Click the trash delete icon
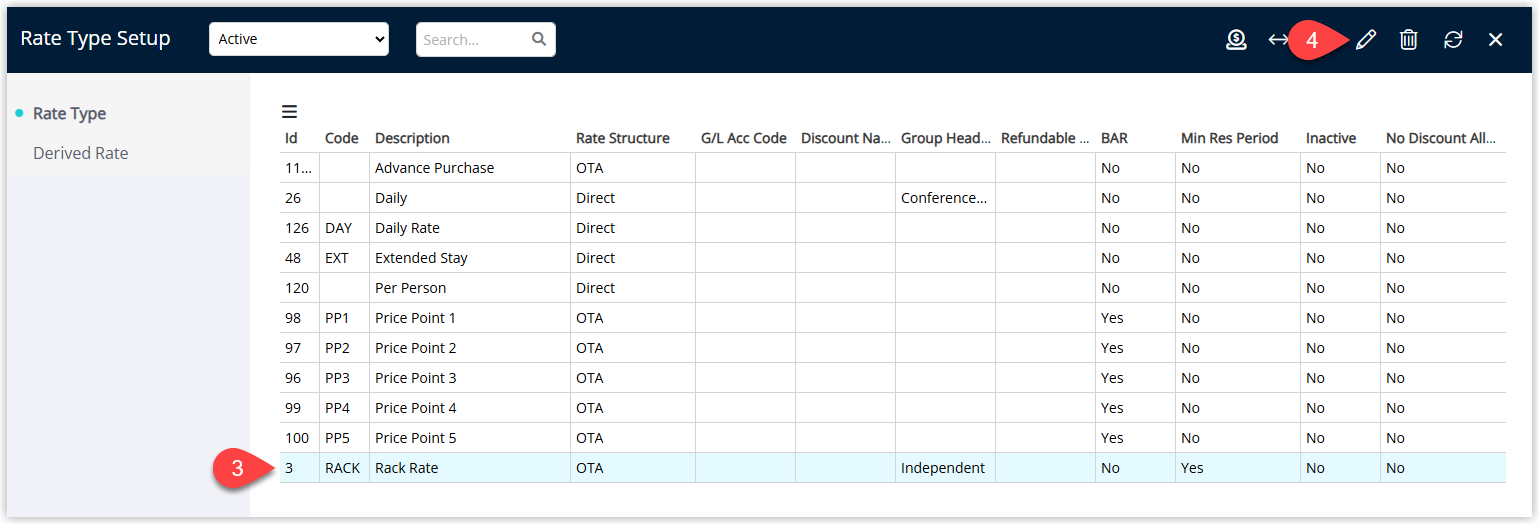 click(1408, 40)
